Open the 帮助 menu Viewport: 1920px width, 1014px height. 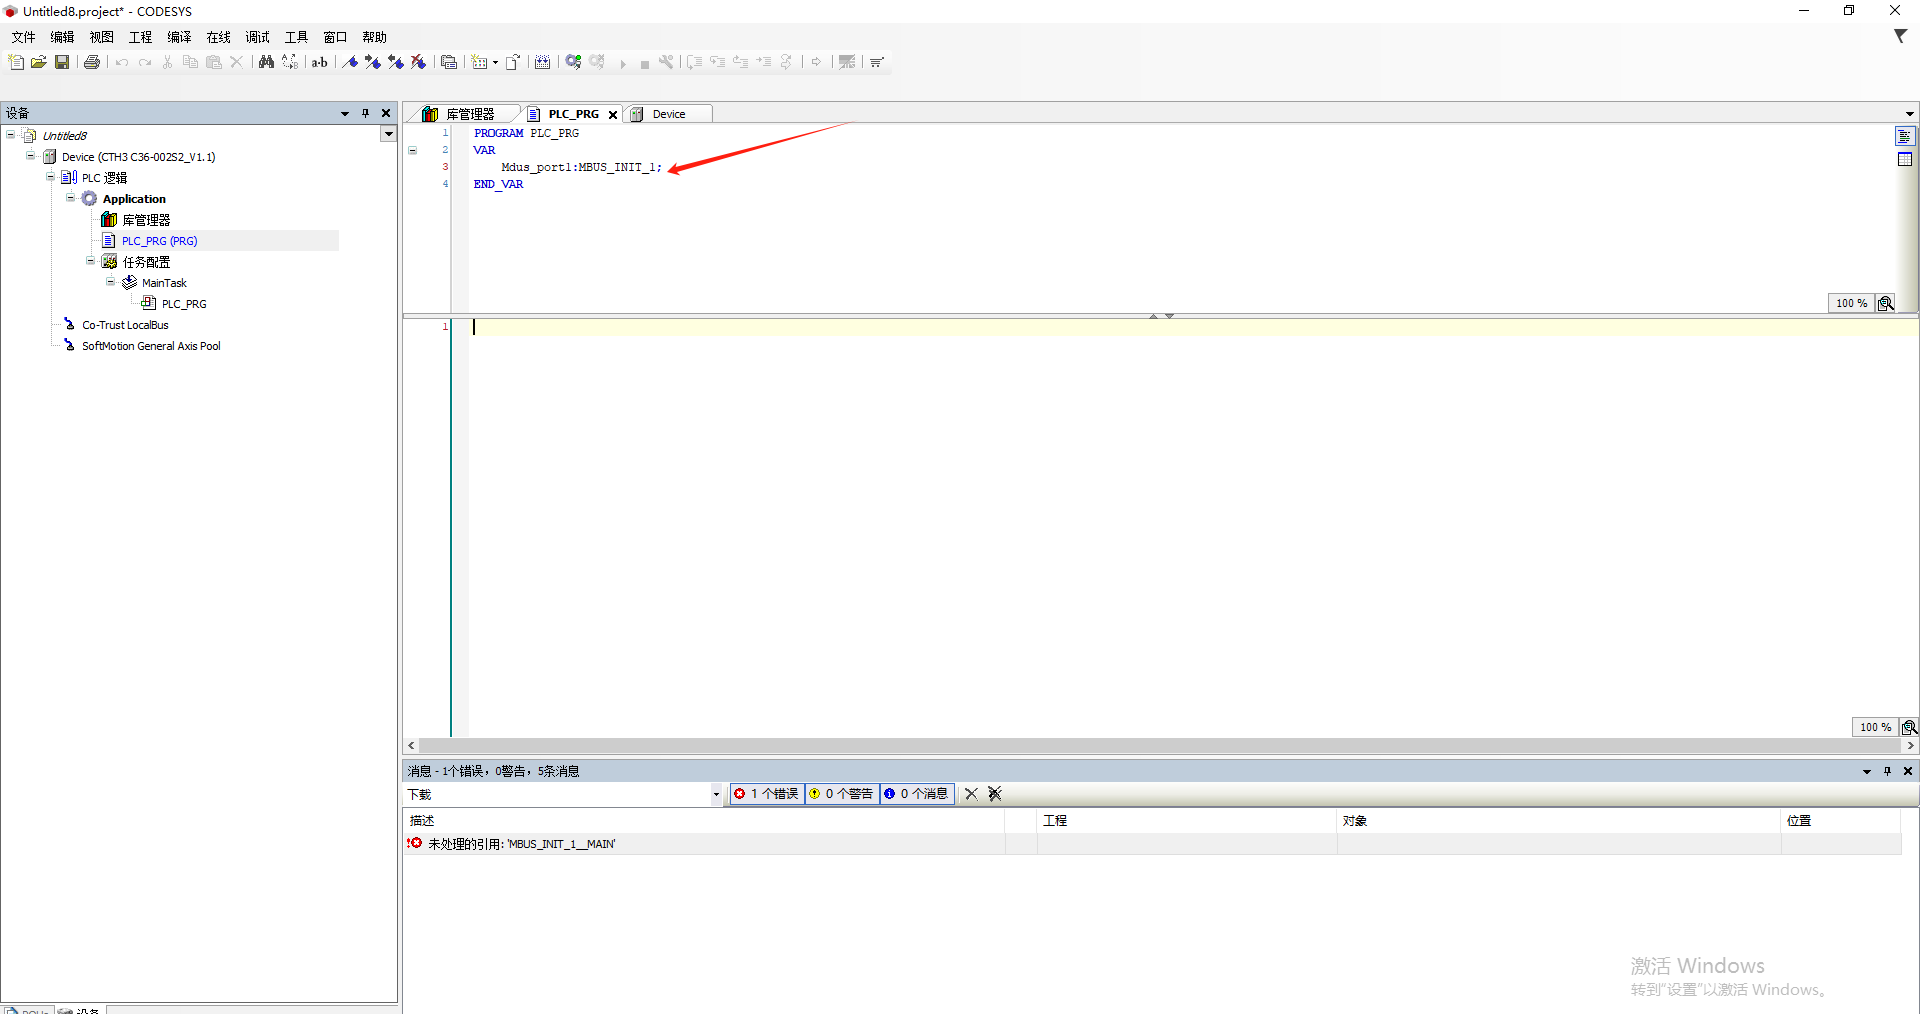coord(374,37)
